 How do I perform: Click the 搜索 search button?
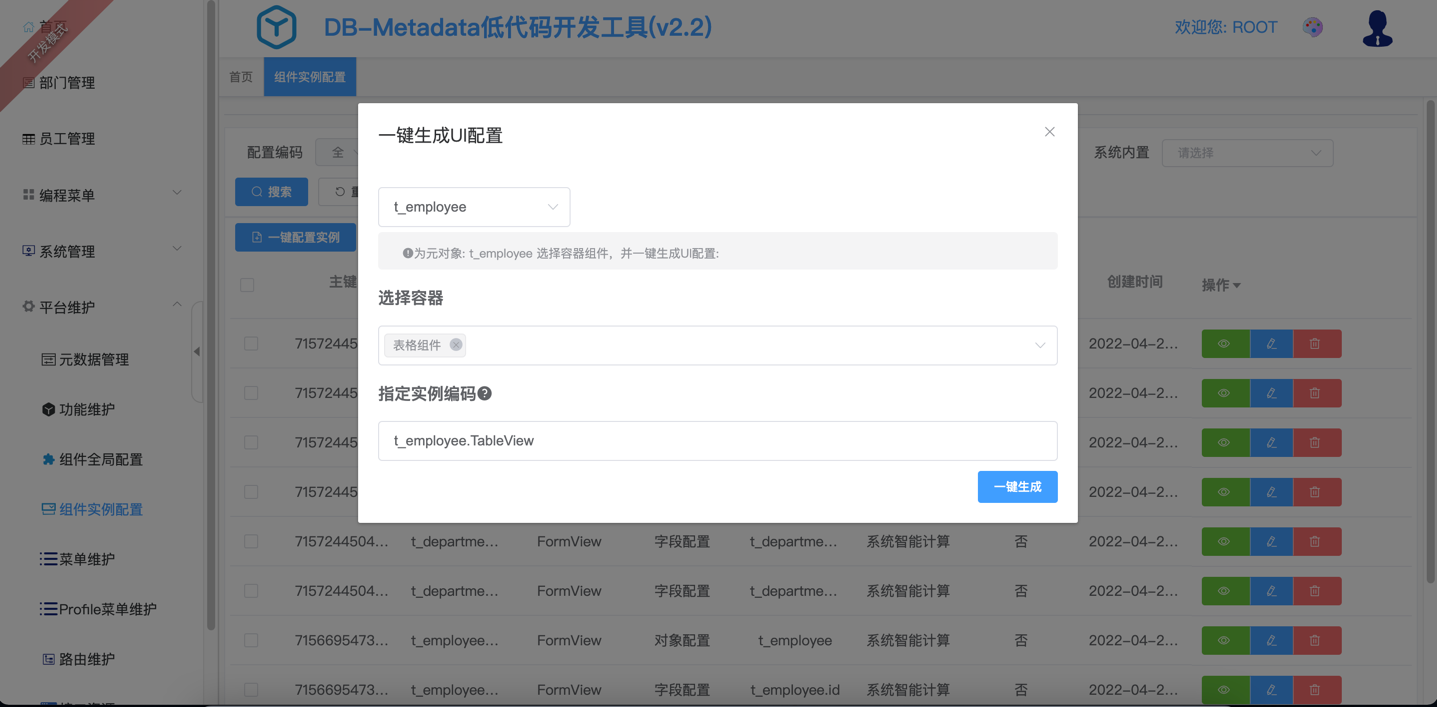271,192
